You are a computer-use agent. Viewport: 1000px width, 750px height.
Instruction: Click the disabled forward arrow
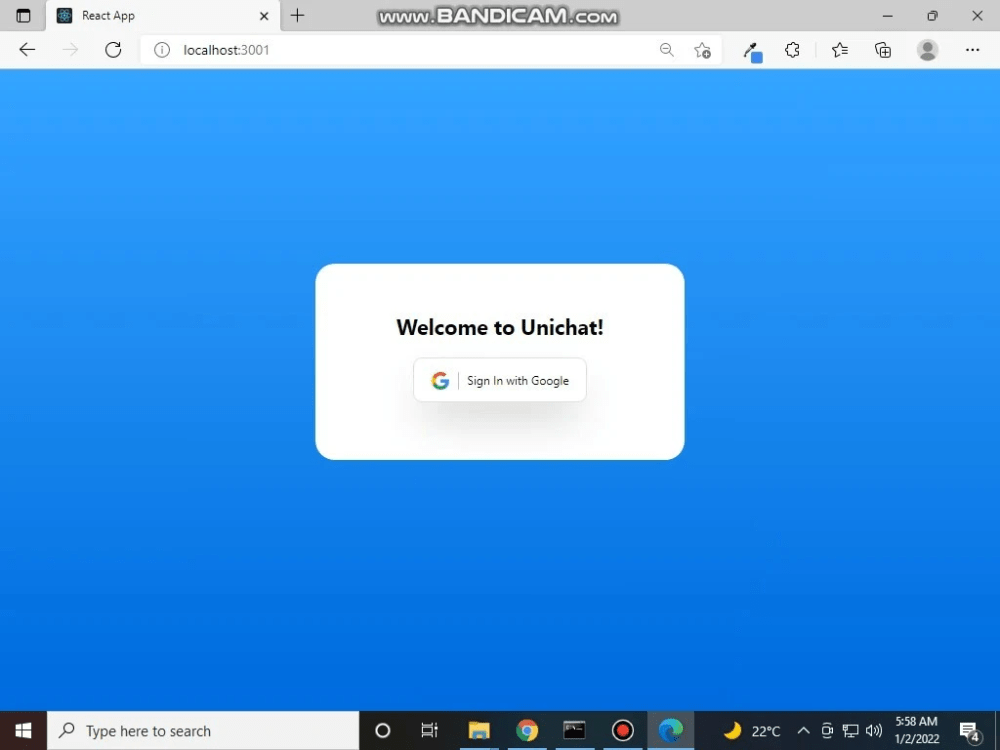(70, 50)
